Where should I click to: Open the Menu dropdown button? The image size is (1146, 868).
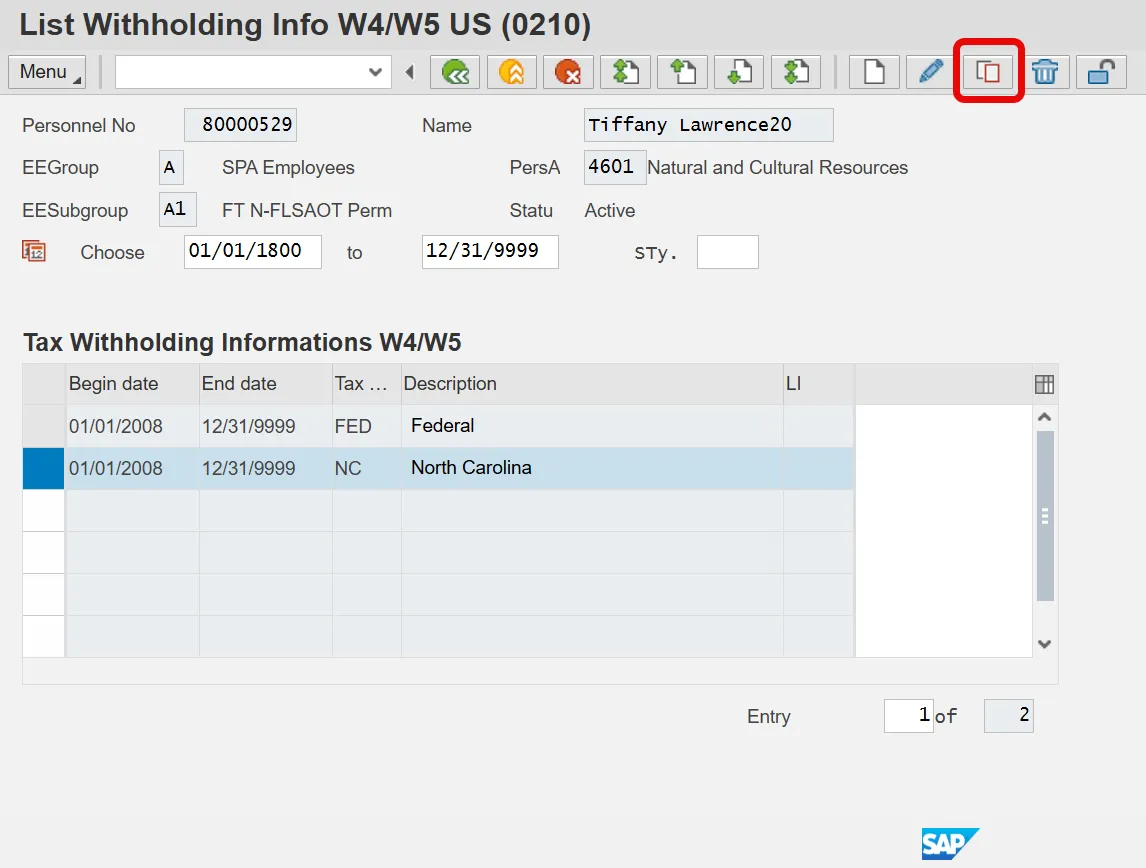tap(47, 72)
